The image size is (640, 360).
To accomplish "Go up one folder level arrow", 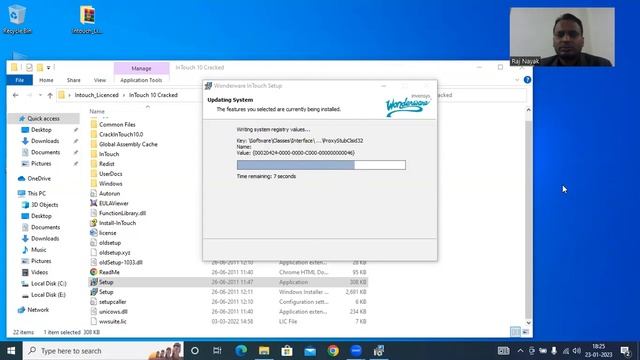I will click(50, 95).
